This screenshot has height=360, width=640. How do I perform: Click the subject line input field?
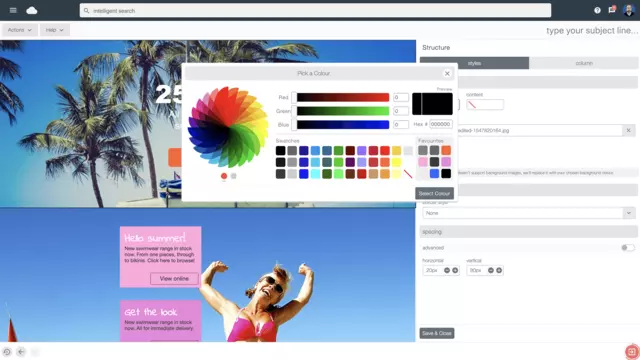591,31
